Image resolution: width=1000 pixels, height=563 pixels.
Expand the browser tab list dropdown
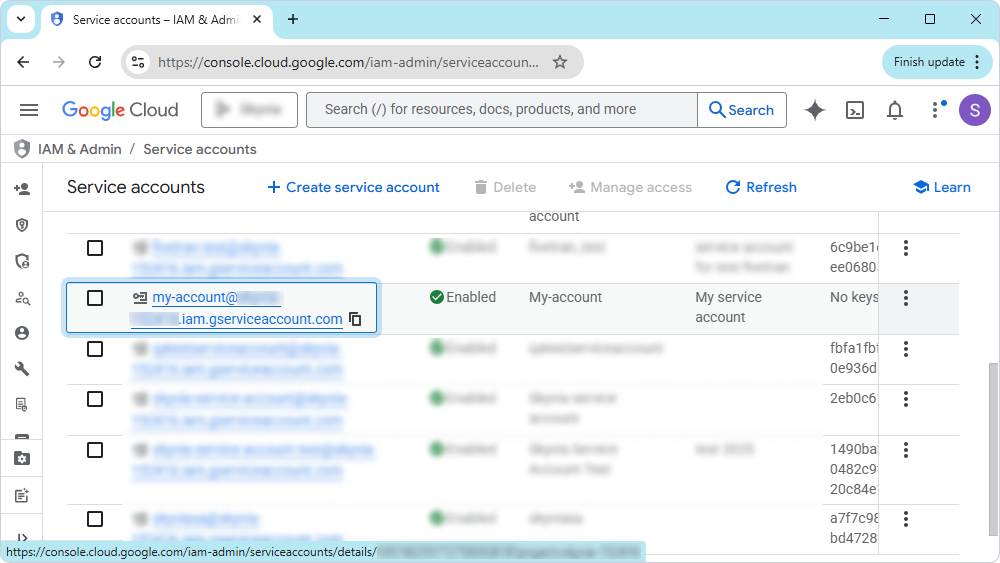coord(20,19)
